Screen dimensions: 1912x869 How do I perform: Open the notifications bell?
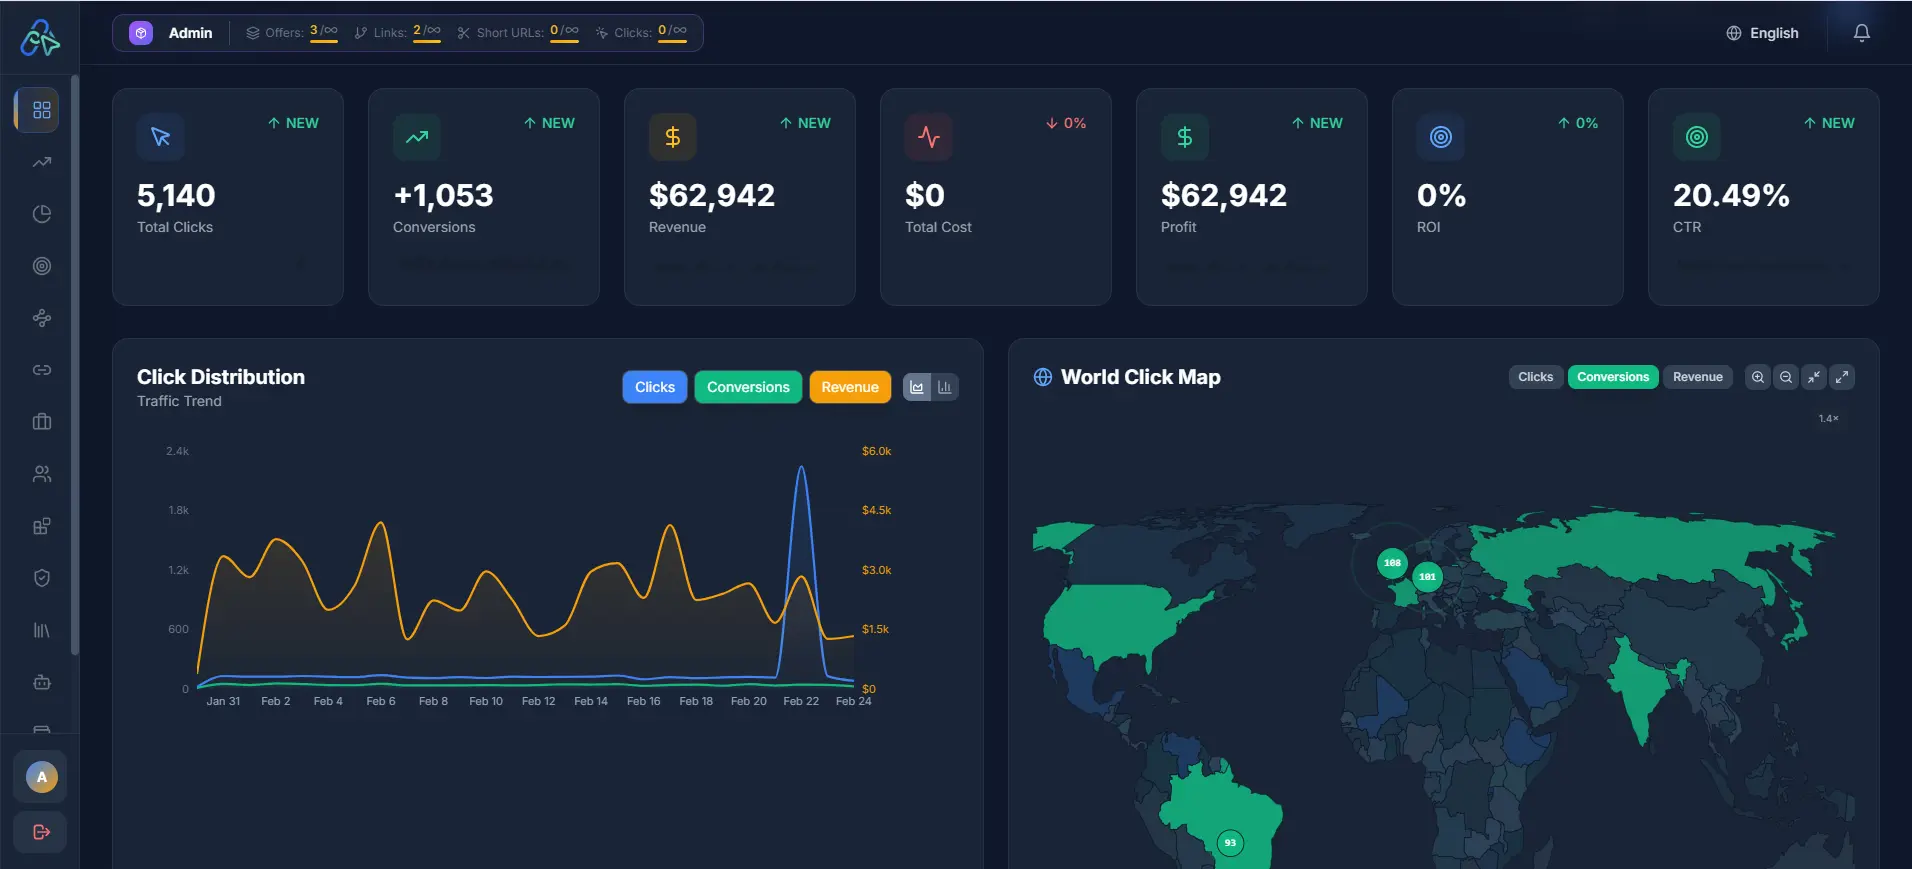click(x=1861, y=33)
